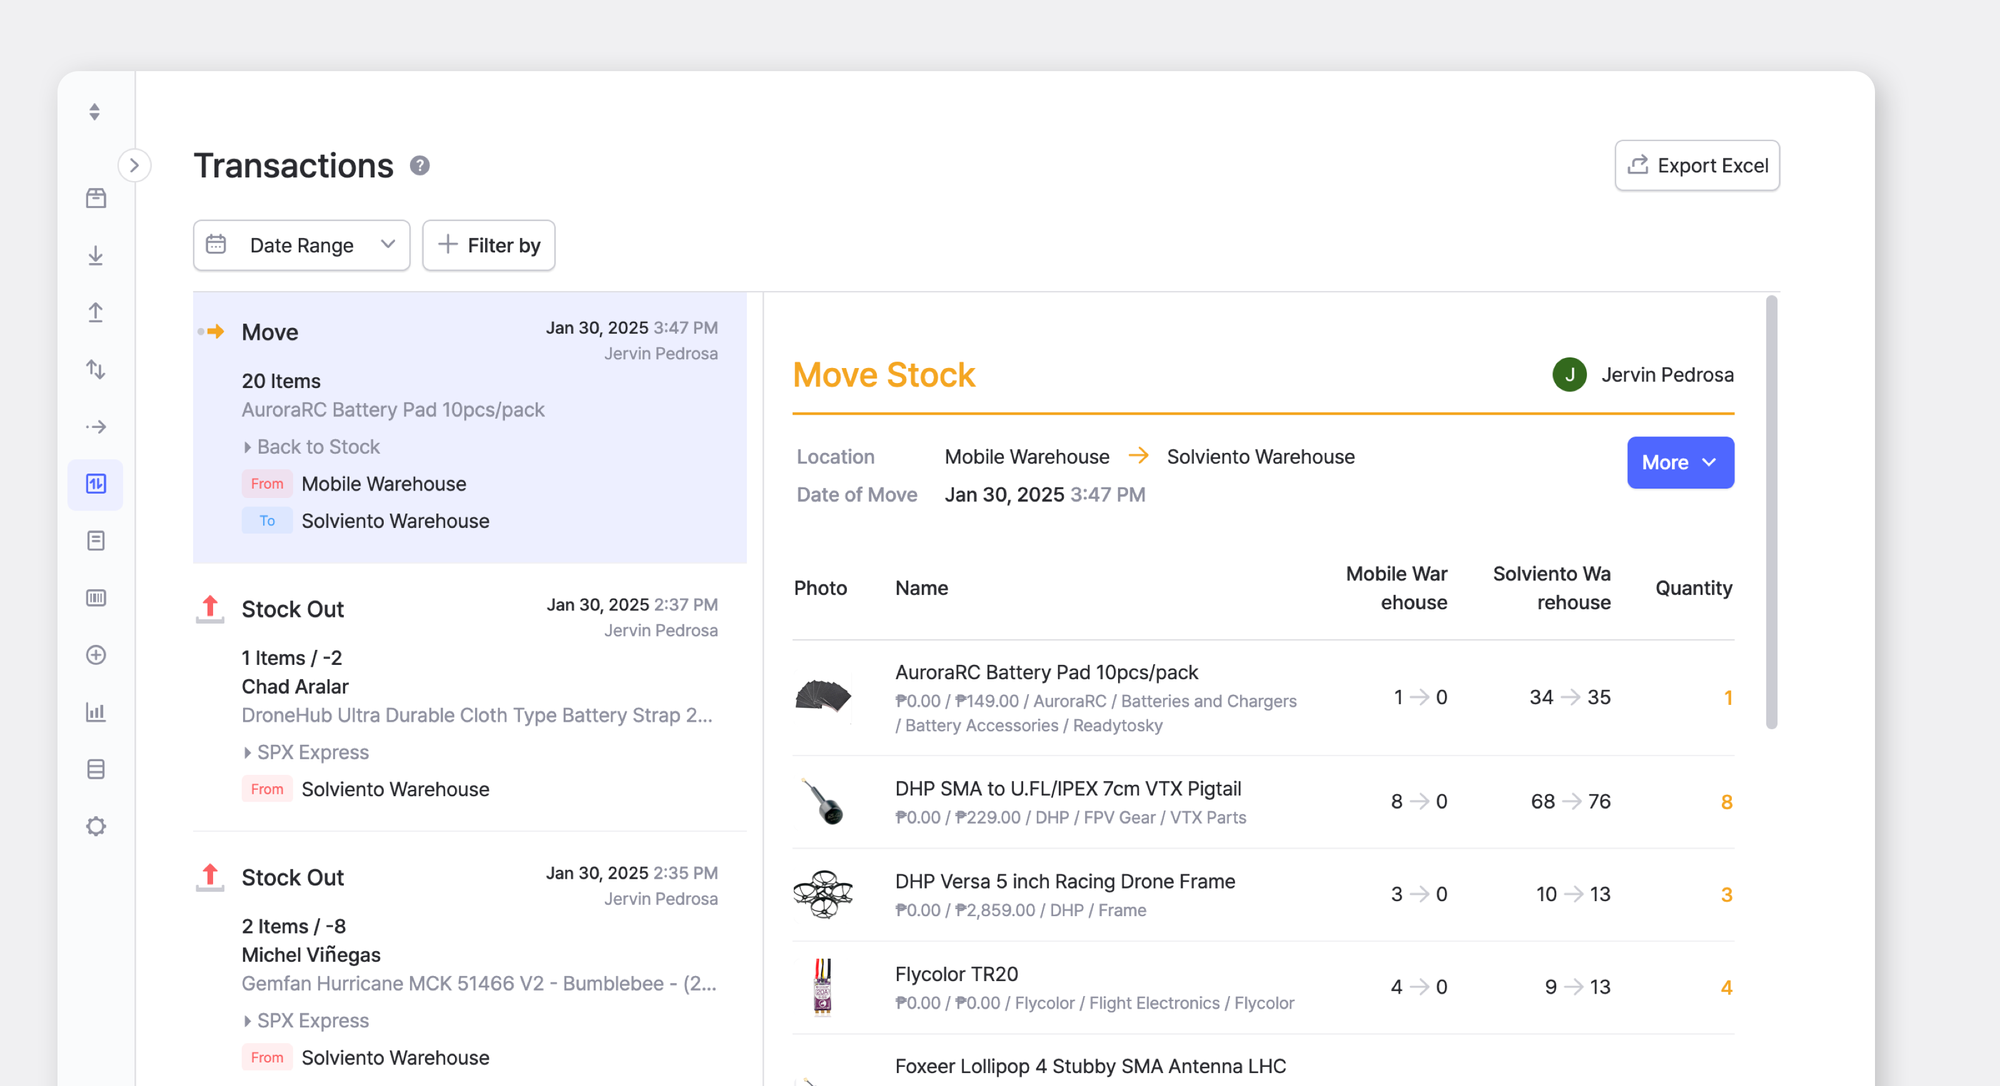The image size is (2000, 1086).
Task: Expand SPX Express details under Chad Aralar
Action: pos(305,752)
